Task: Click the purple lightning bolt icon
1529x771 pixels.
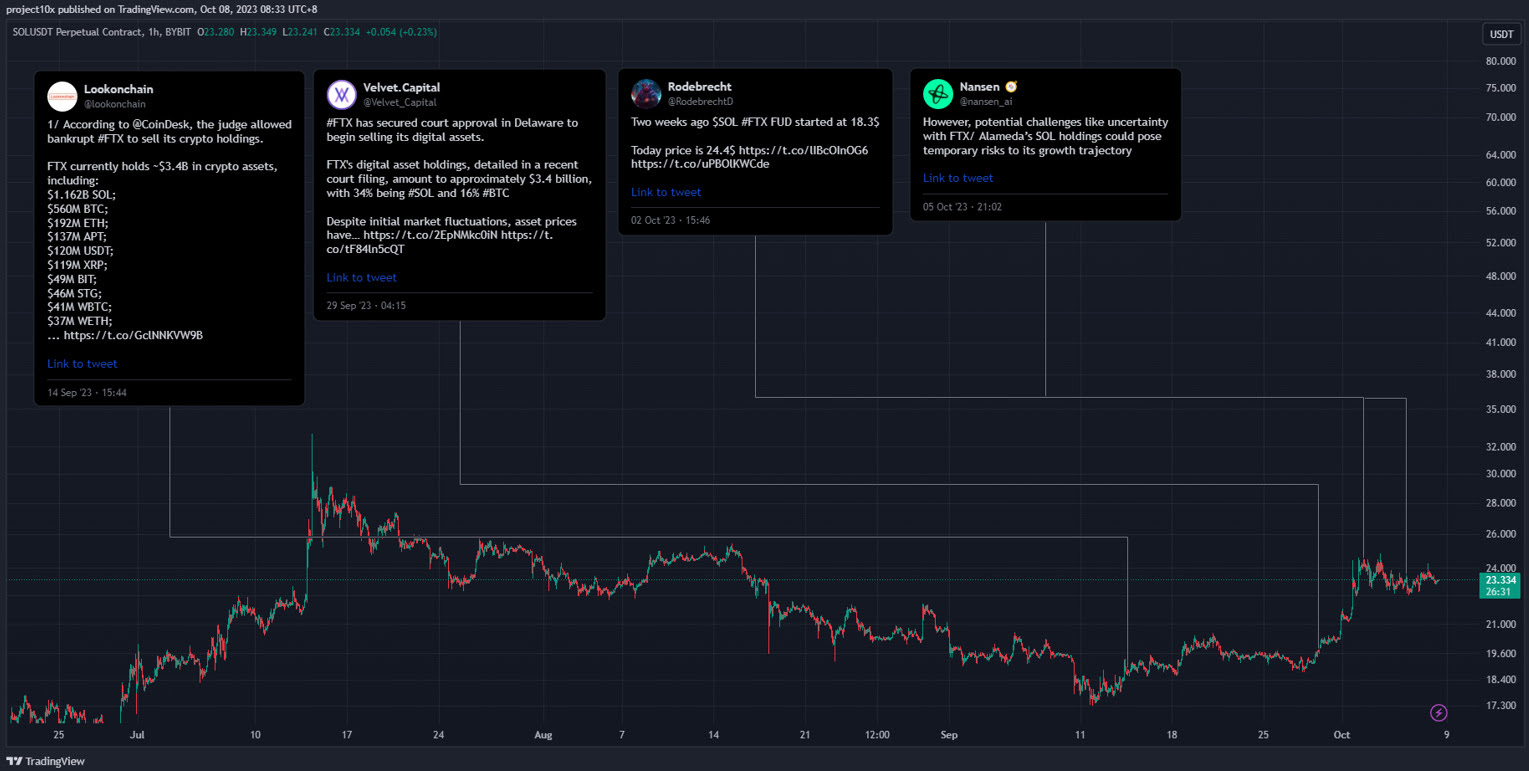Action: coord(1439,712)
